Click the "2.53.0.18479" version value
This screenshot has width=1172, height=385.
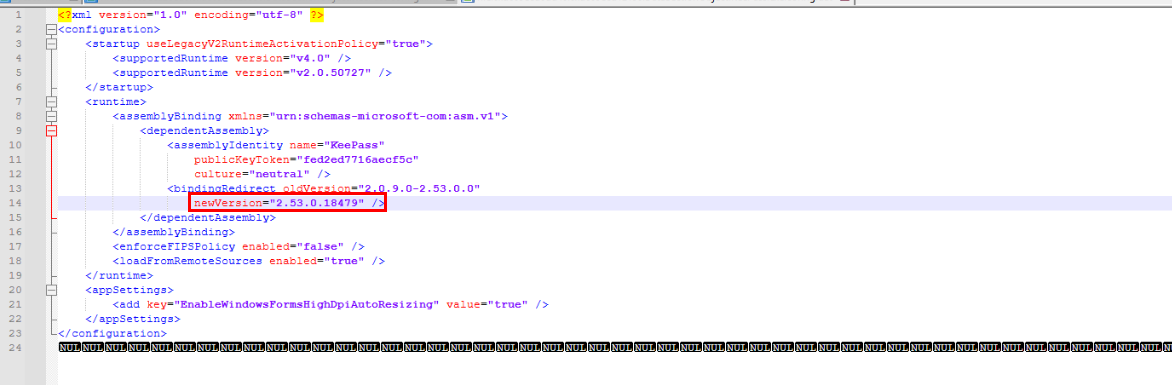click(x=317, y=203)
